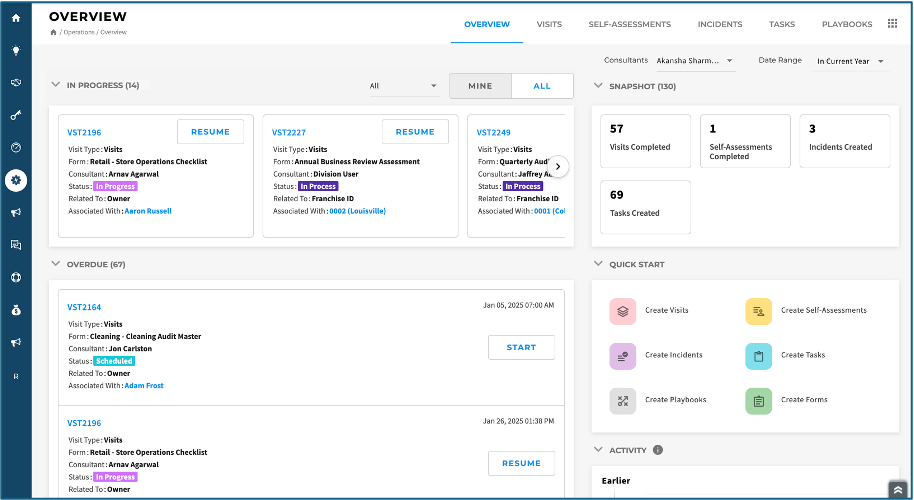Switch to the Incidents tab
Viewport: 914px width, 500px height.
tap(720, 24)
